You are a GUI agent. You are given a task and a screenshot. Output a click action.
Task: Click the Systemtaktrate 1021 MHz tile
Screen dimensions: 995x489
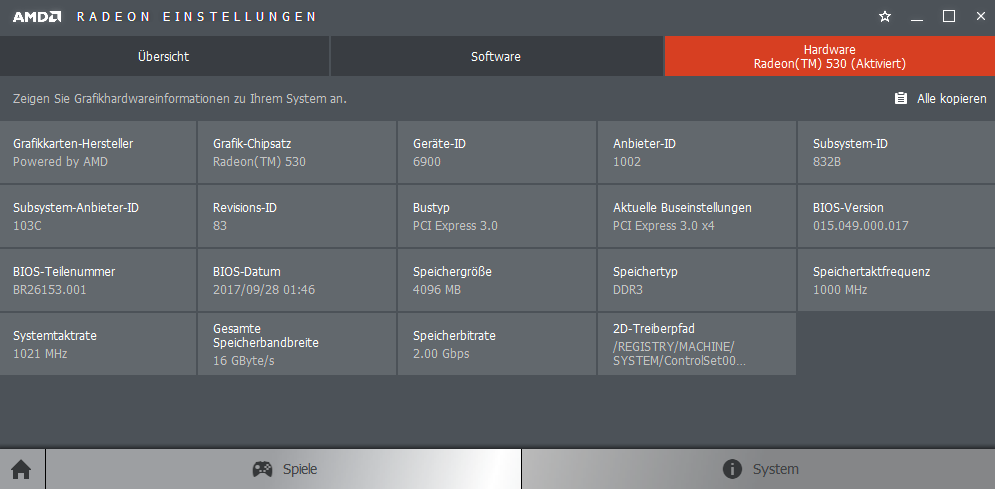tap(98, 344)
